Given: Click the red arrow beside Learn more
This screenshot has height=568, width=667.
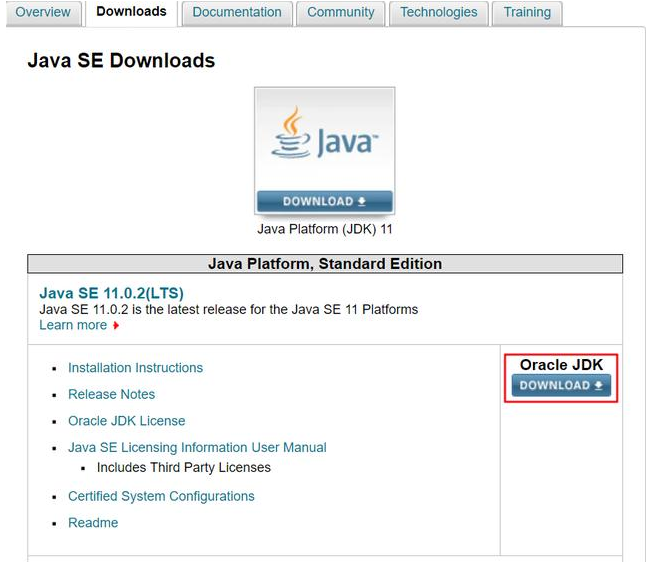Looking at the screenshot, I should pyautogui.click(x=116, y=326).
